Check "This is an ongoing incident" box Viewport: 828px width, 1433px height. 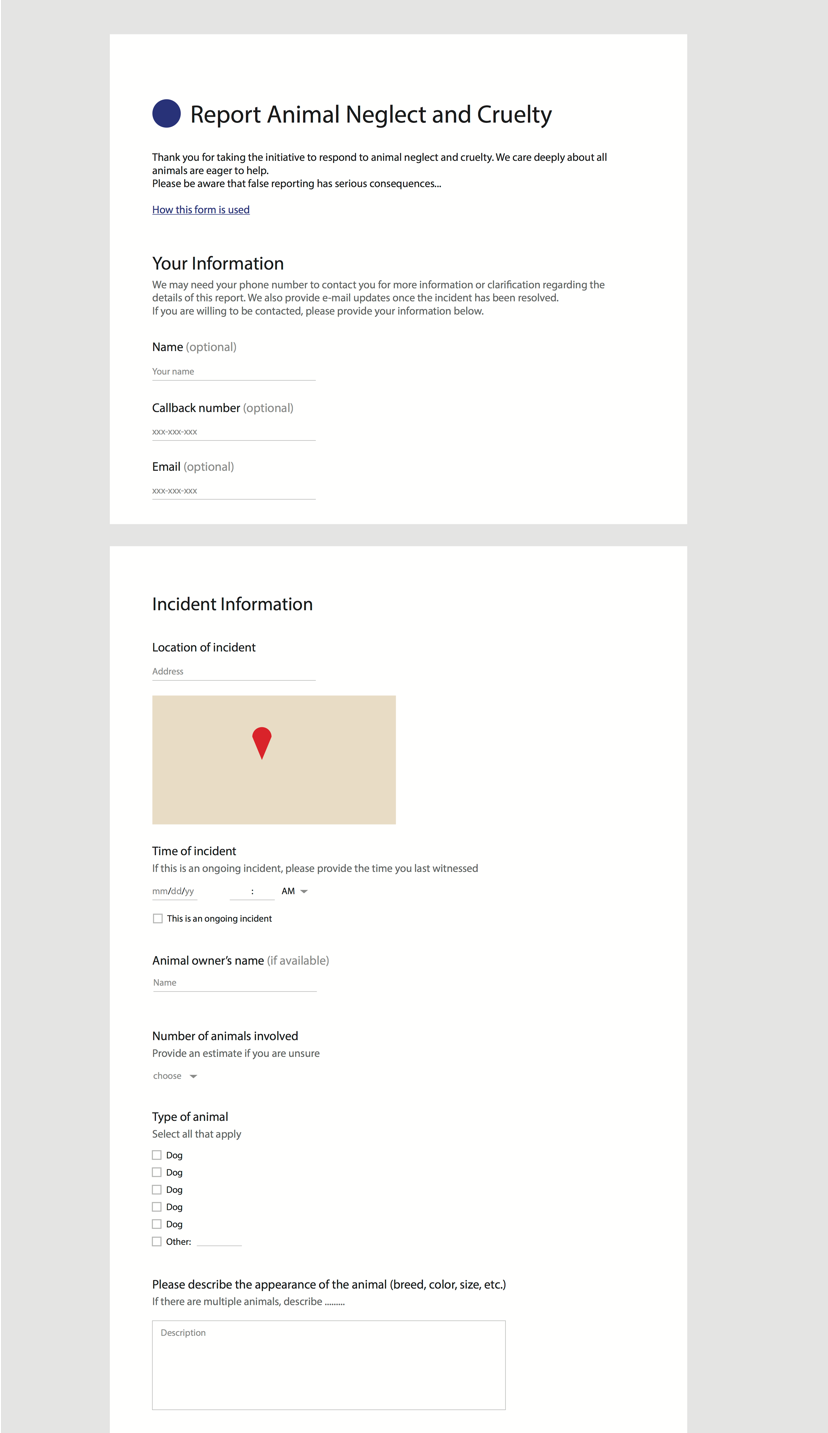point(157,919)
